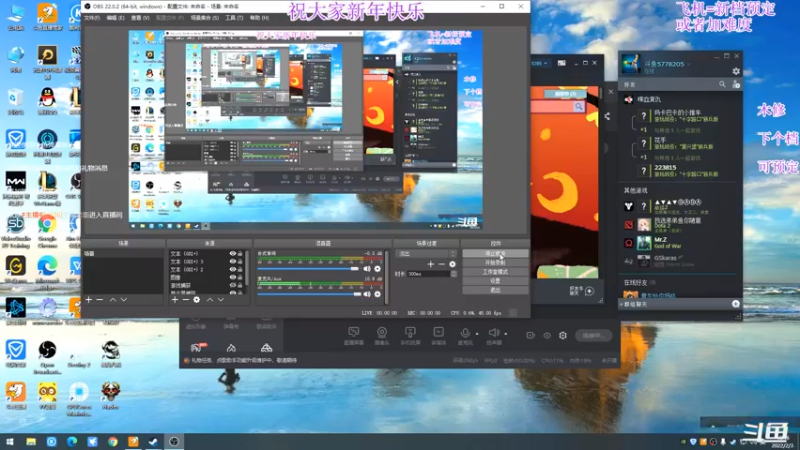Click the stop streaming button in OBS controls
The image size is (800, 450).
495,254
